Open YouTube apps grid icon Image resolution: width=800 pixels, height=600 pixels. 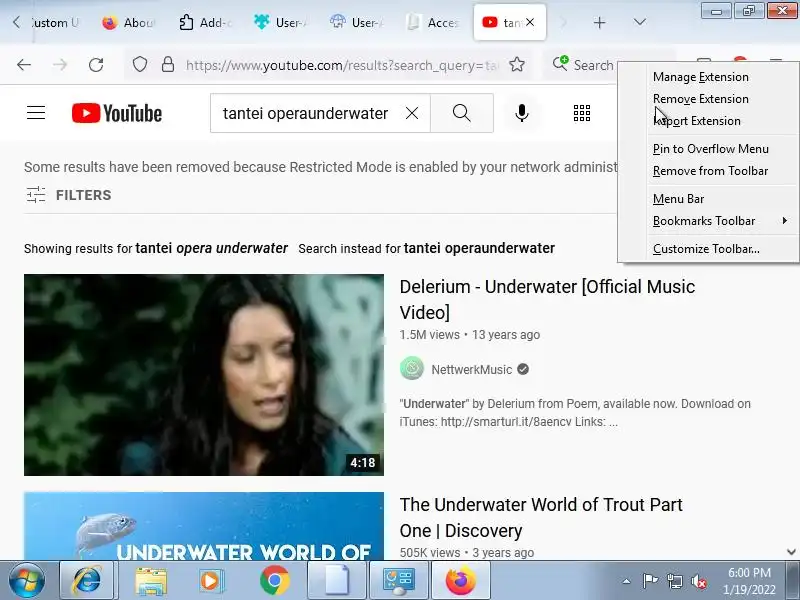click(582, 113)
